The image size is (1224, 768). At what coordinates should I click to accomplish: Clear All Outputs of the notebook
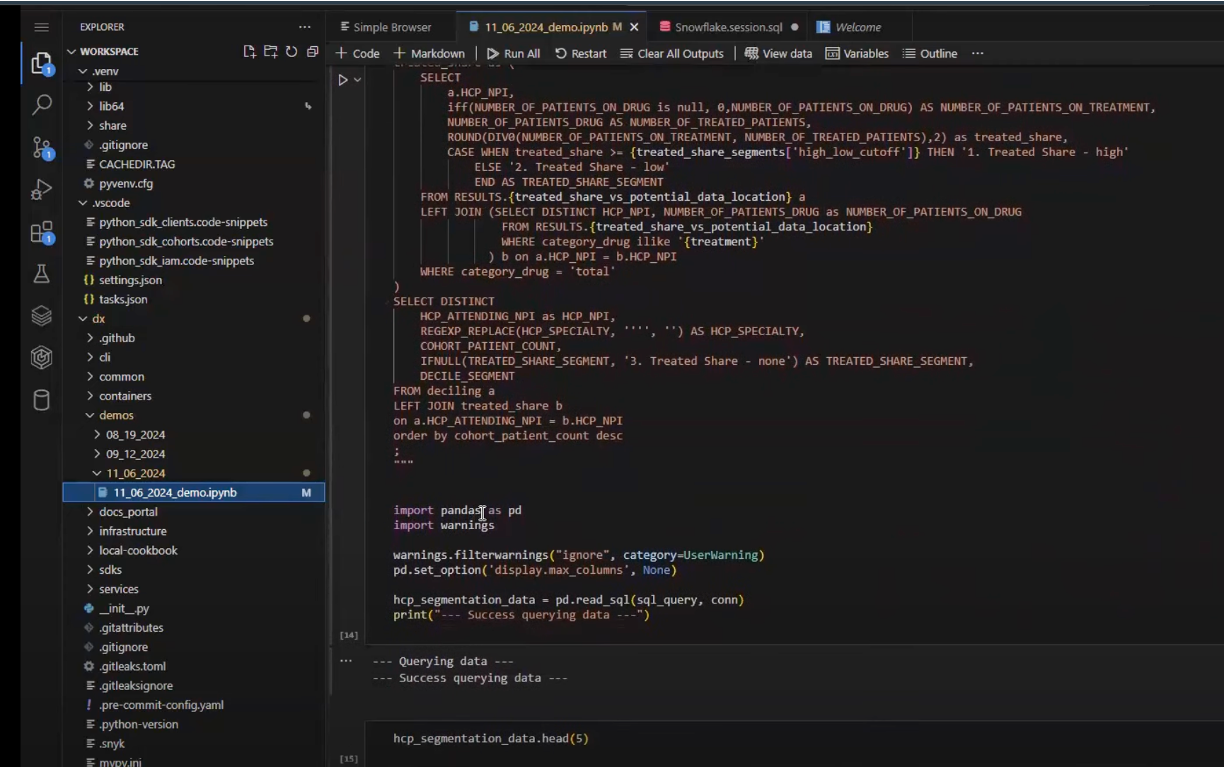671,53
